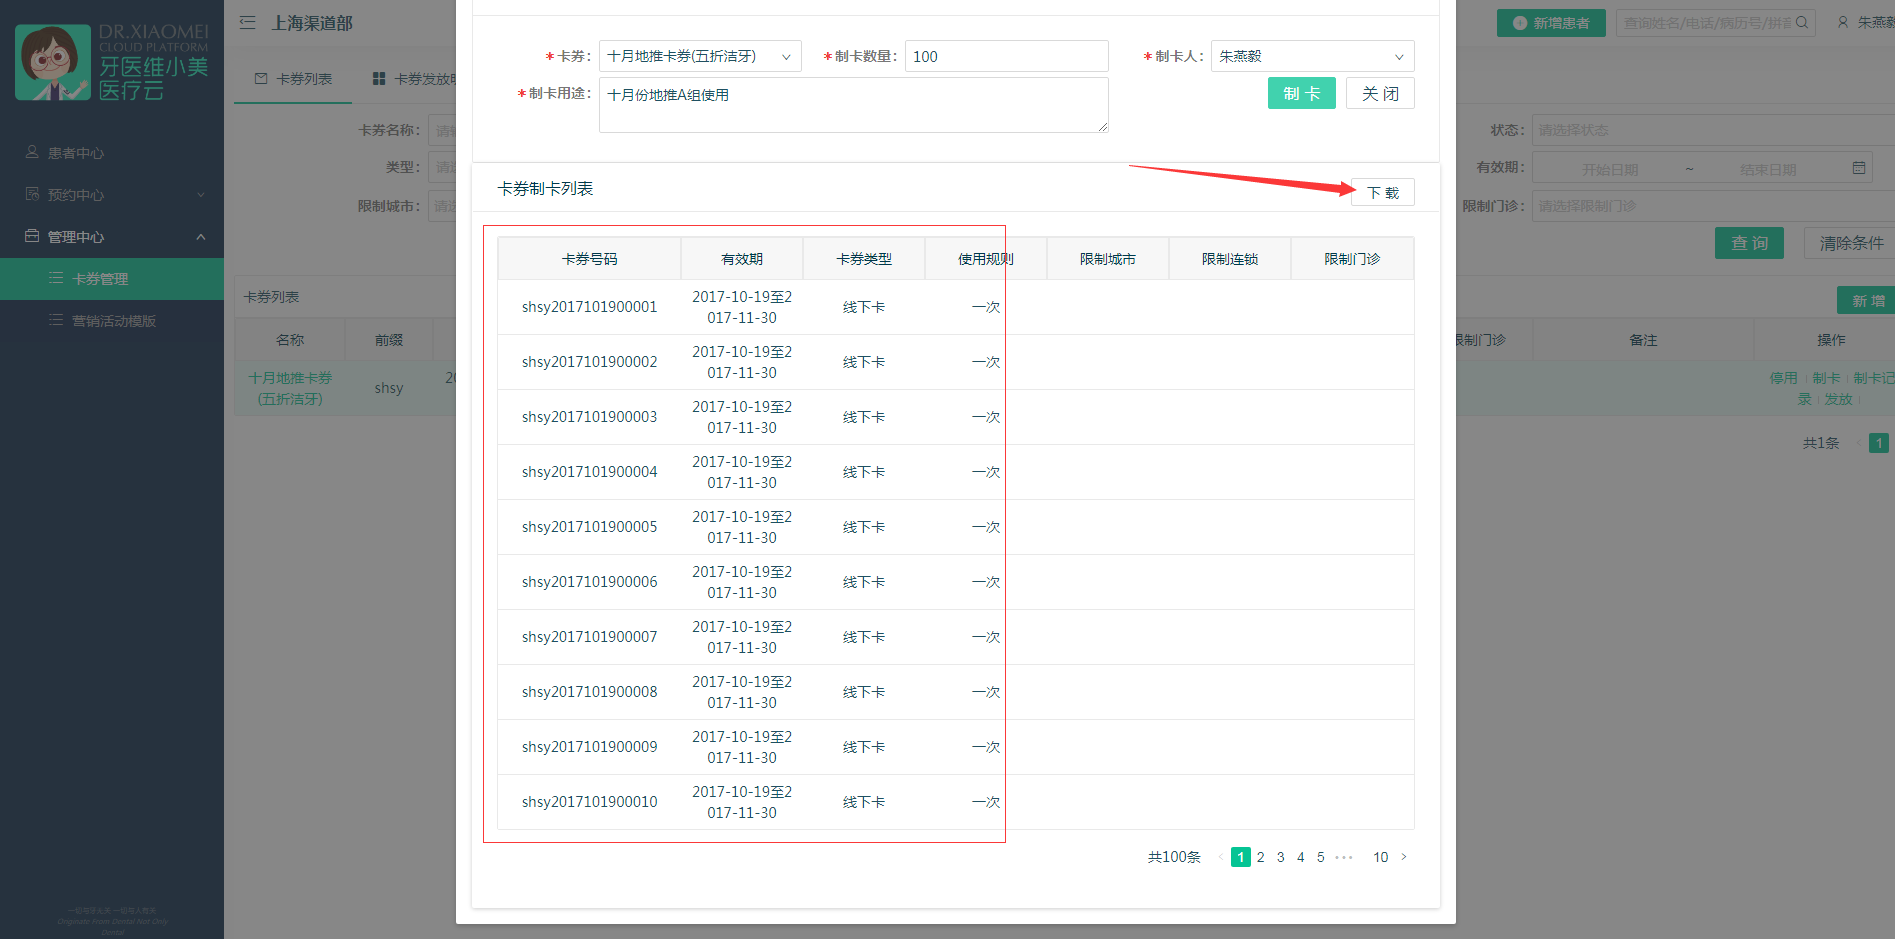Go to page 2 of card list
The width and height of the screenshot is (1895, 939).
coord(1261,857)
